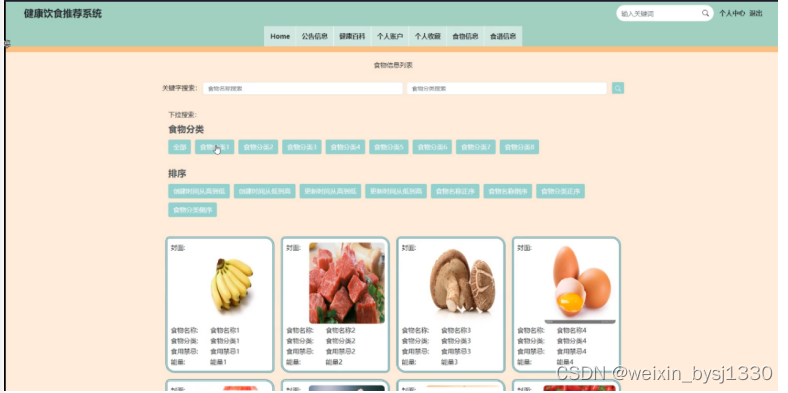Sort by 创建时间从低到高
This screenshot has width=788, height=393.
[265, 191]
